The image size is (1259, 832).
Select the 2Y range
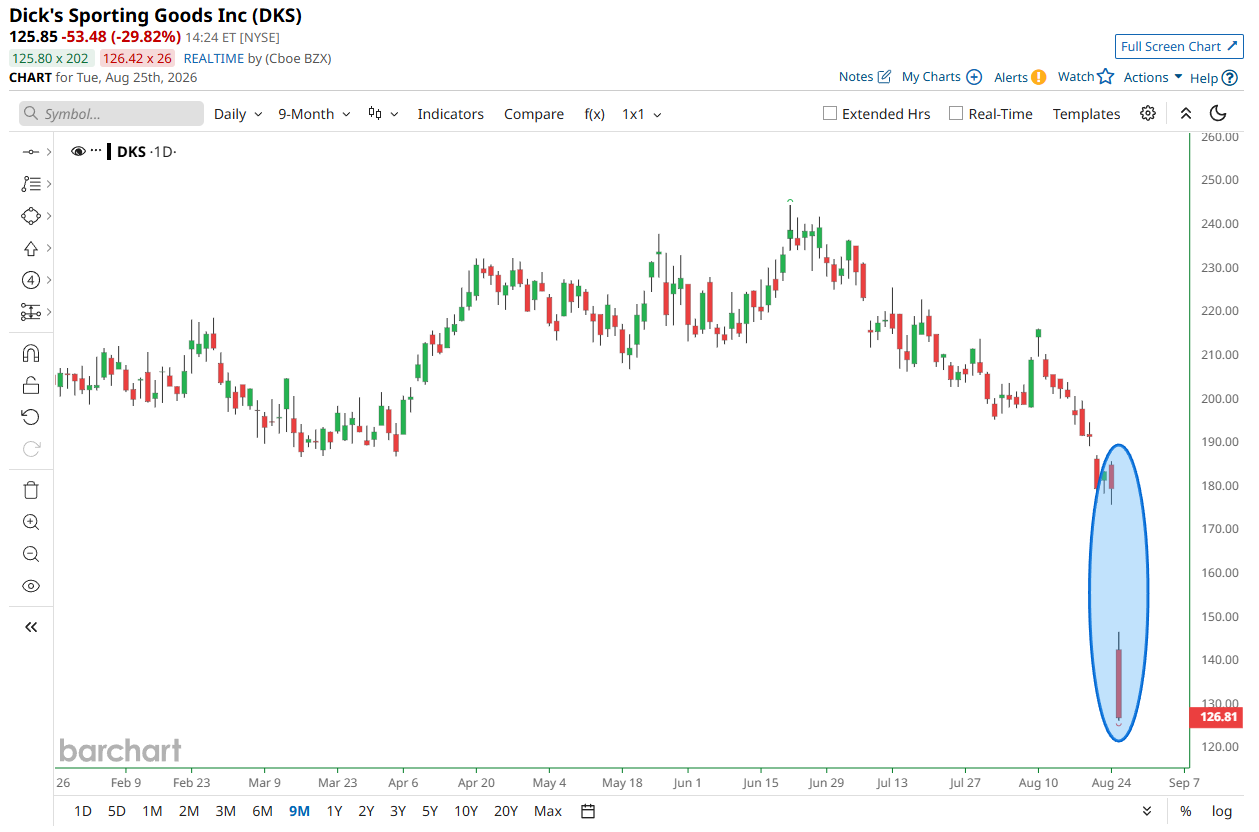367,811
